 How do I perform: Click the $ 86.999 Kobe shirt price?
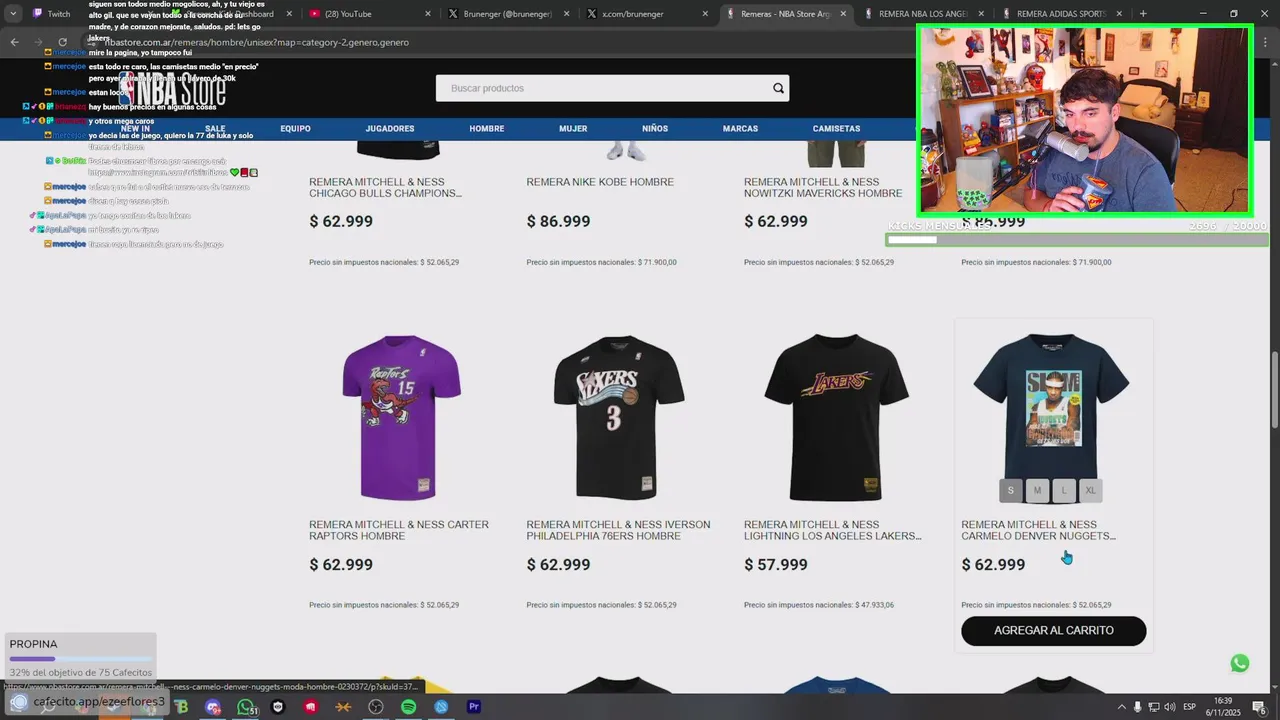pos(558,222)
